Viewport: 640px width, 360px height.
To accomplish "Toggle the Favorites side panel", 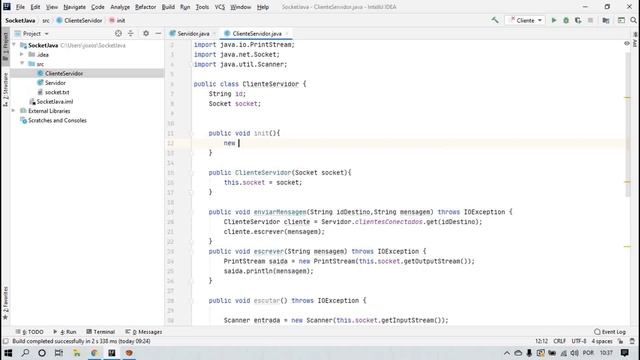I will coord(5,303).
